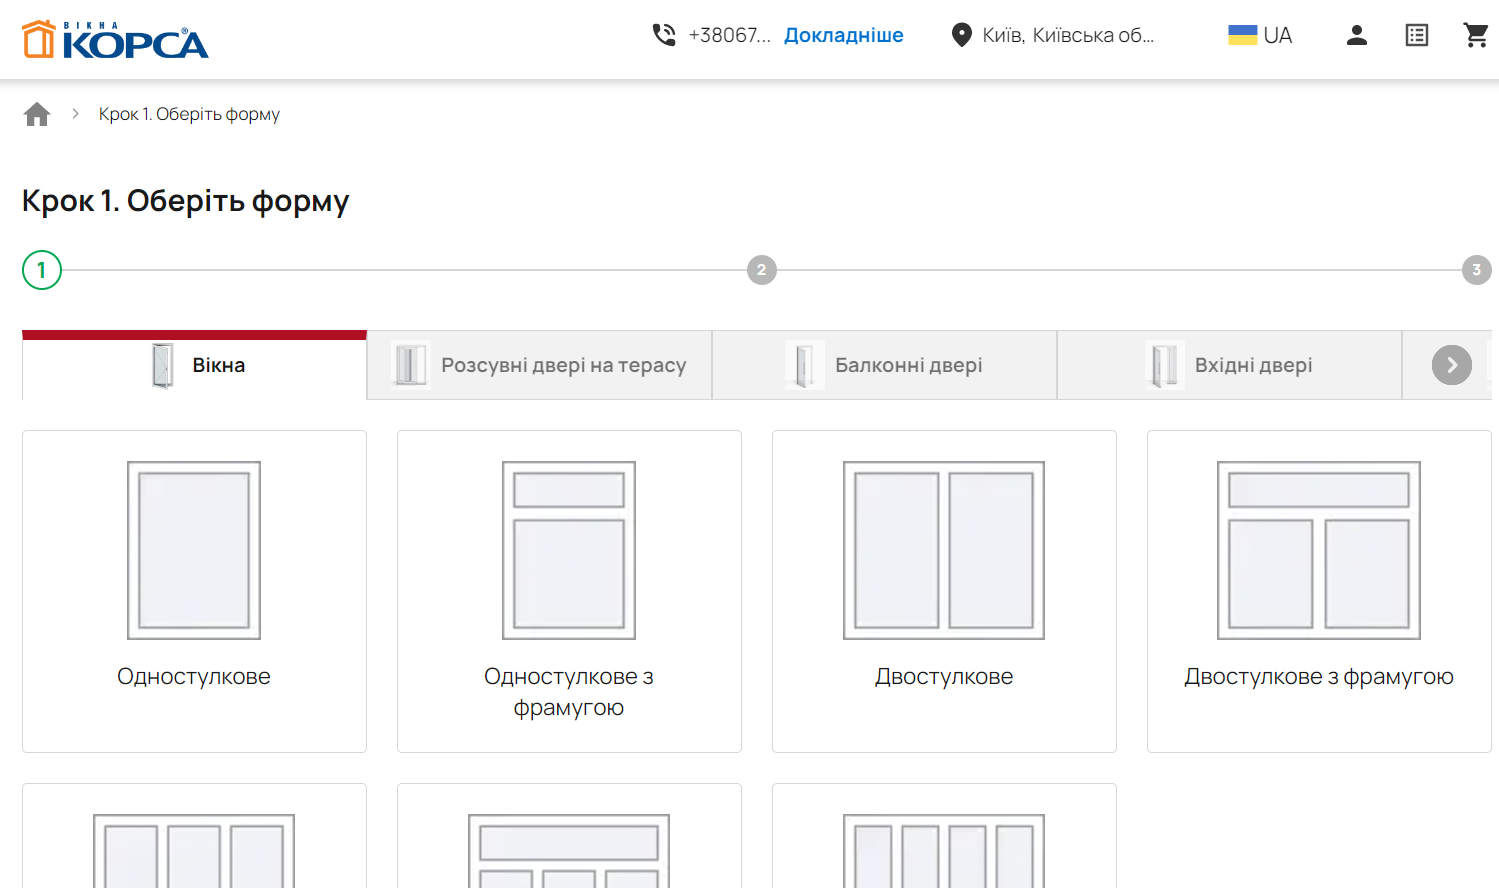
Task: Open the UA language selector
Action: [1277, 35]
